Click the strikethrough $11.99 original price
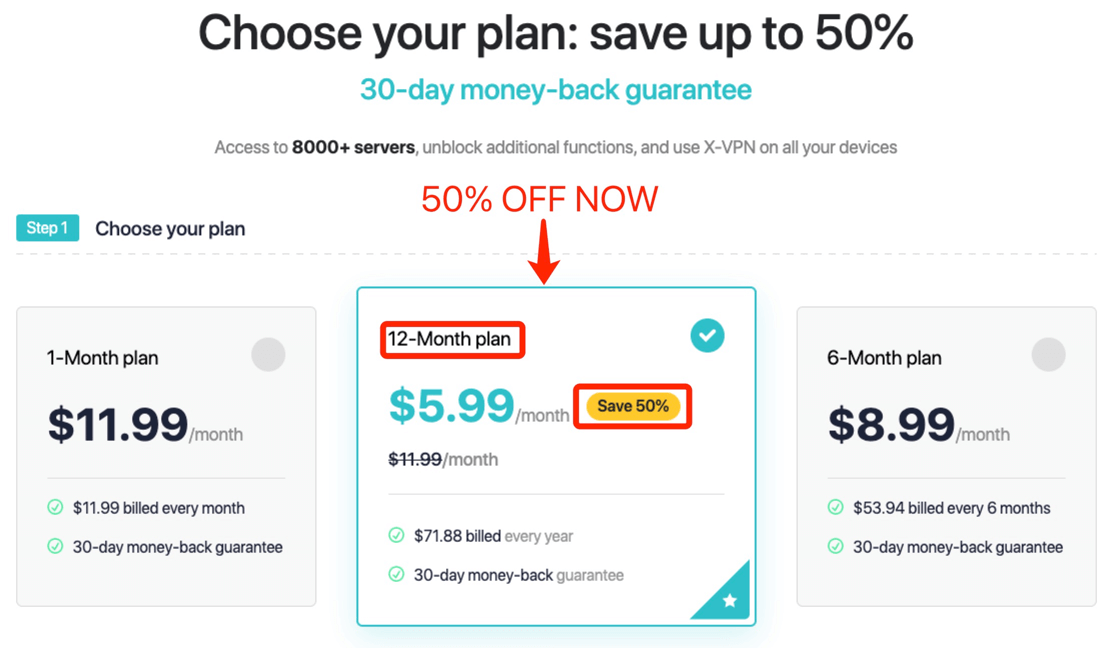 click(415, 460)
